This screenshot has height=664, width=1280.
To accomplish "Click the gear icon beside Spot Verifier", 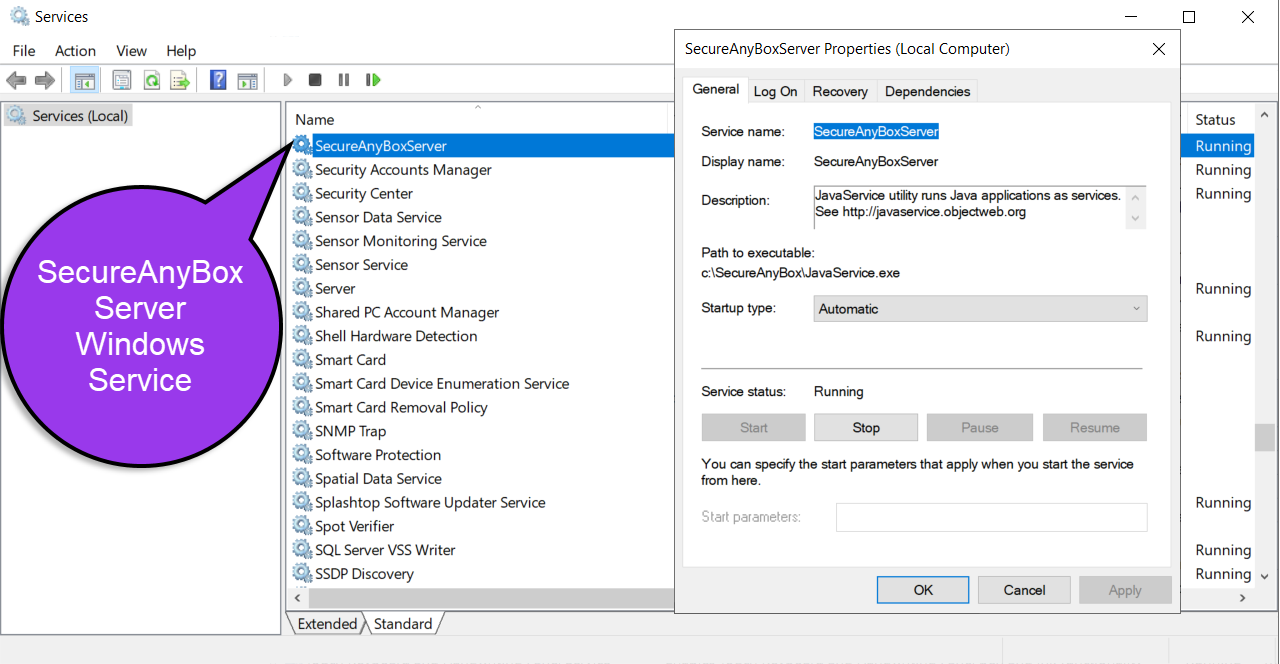I will point(302,526).
